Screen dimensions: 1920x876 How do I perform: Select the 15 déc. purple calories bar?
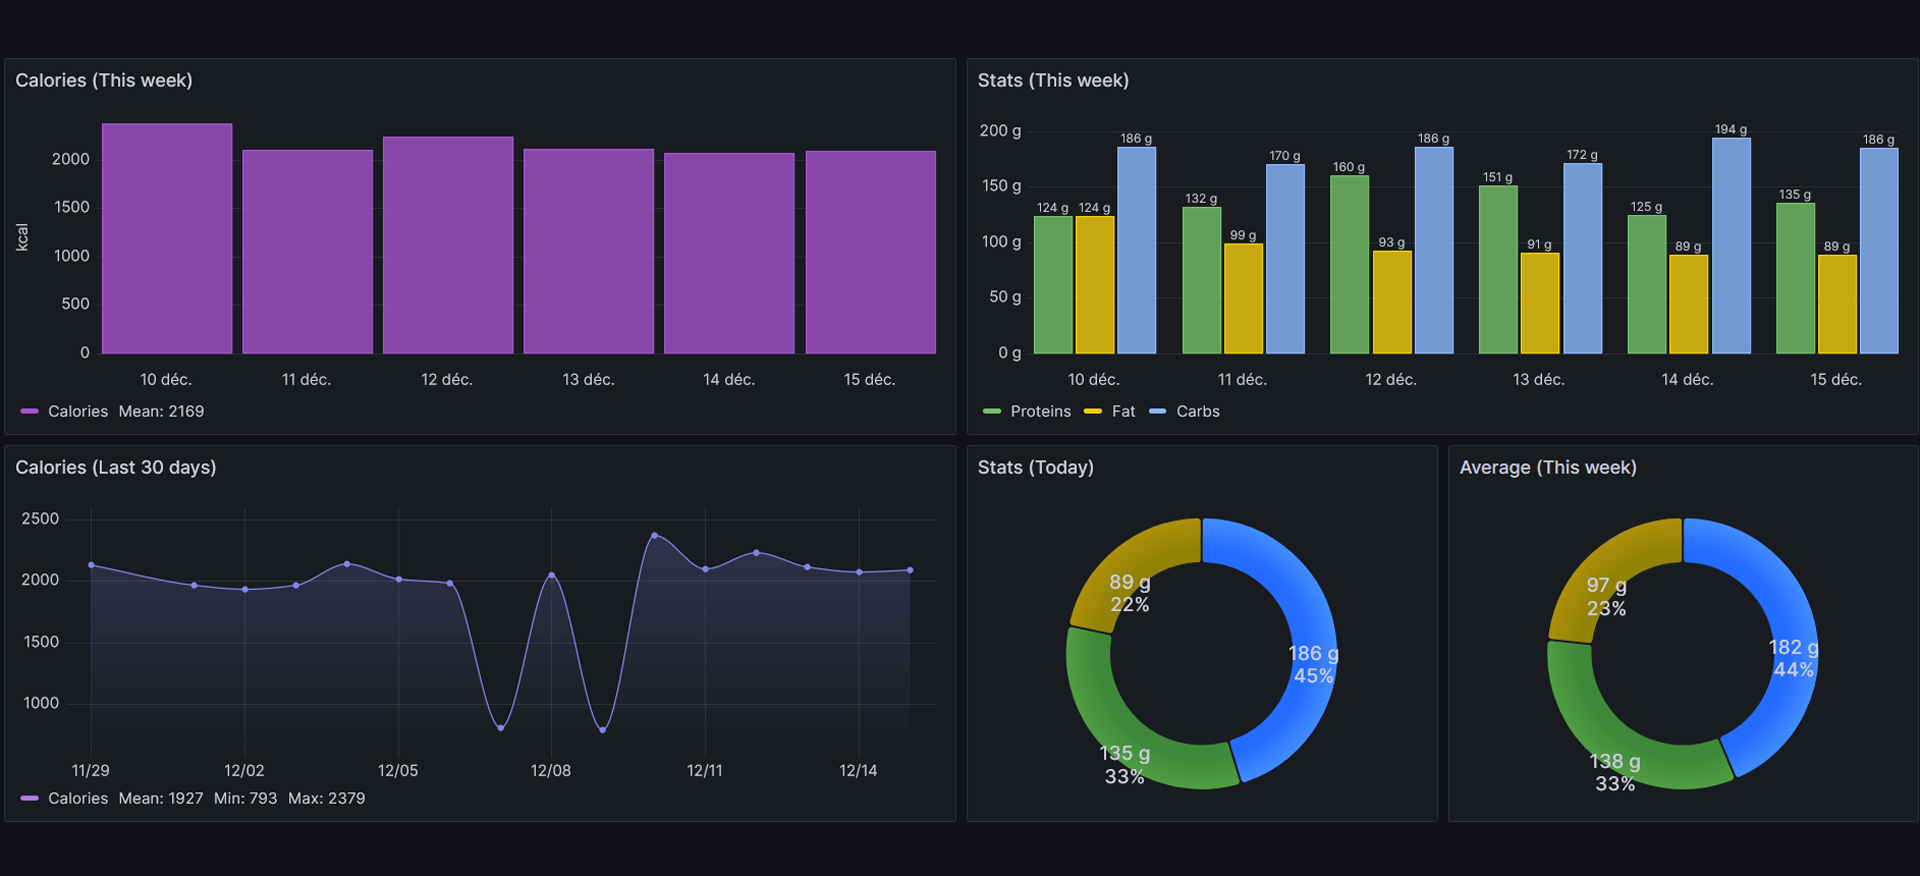[x=871, y=253]
